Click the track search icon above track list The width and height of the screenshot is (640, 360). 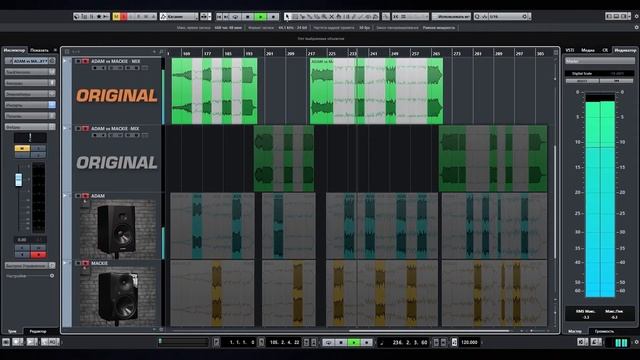[161, 52]
